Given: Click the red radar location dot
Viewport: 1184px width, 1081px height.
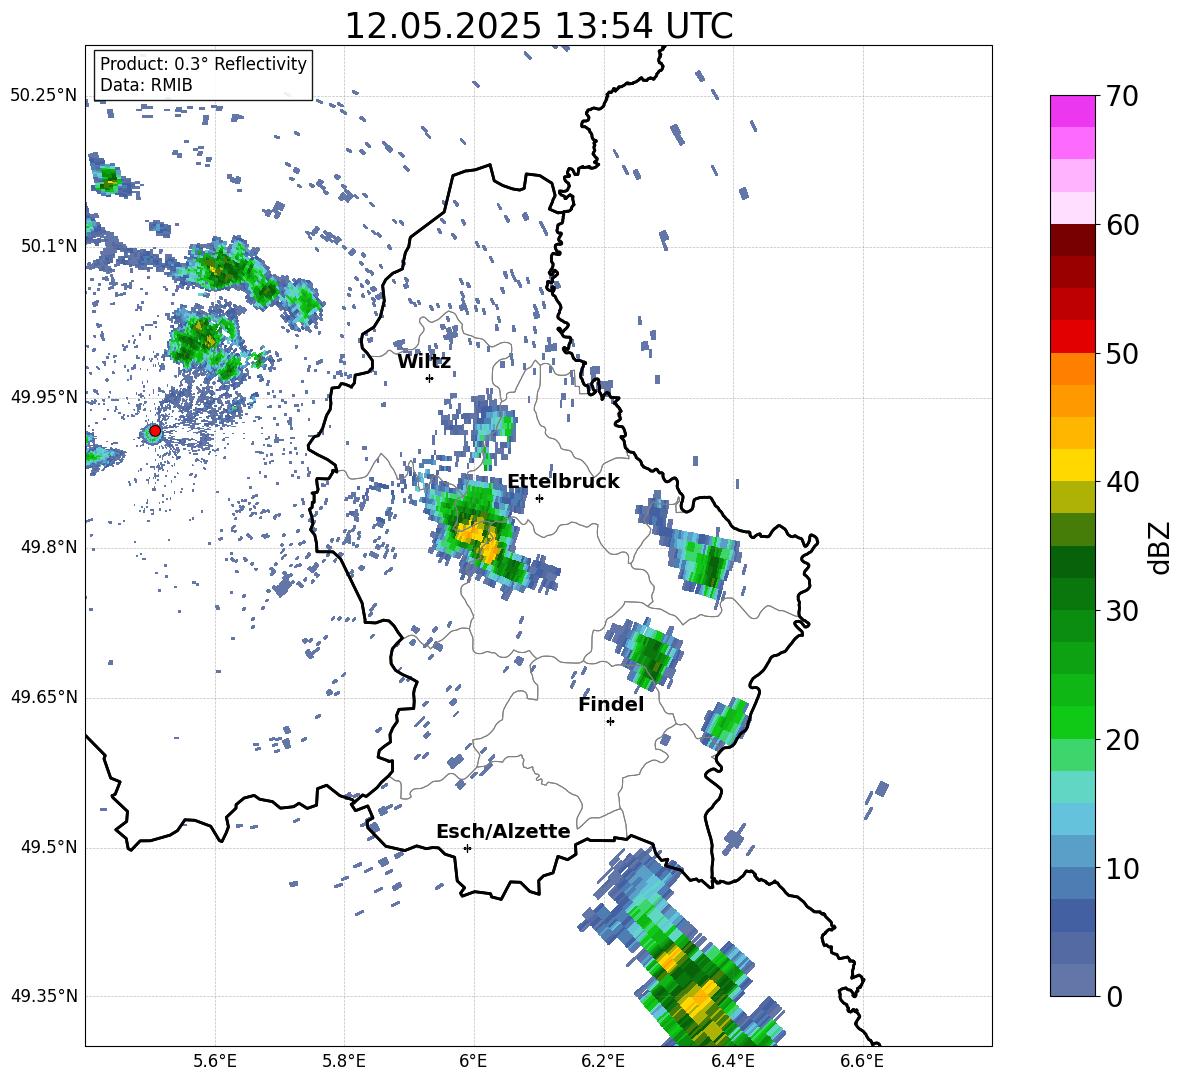Looking at the screenshot, I should click(x=155, y=431).
